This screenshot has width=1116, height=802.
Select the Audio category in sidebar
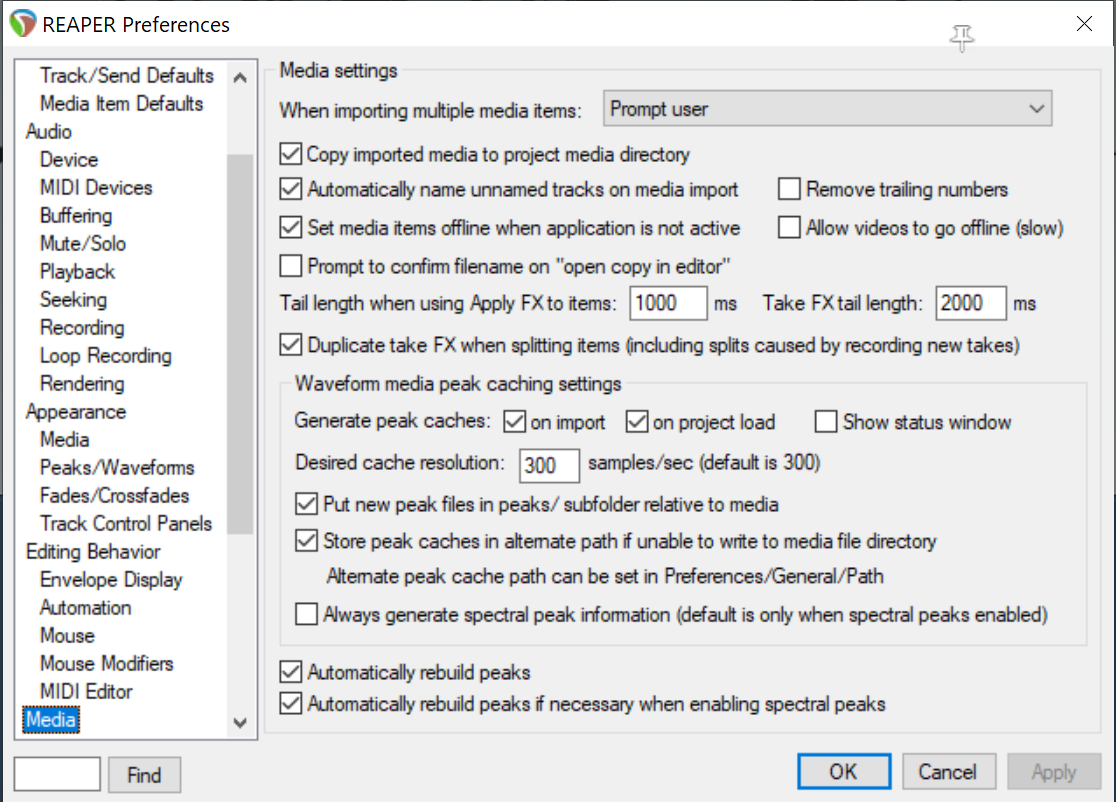pyautogui.click(x=49, y=132)
